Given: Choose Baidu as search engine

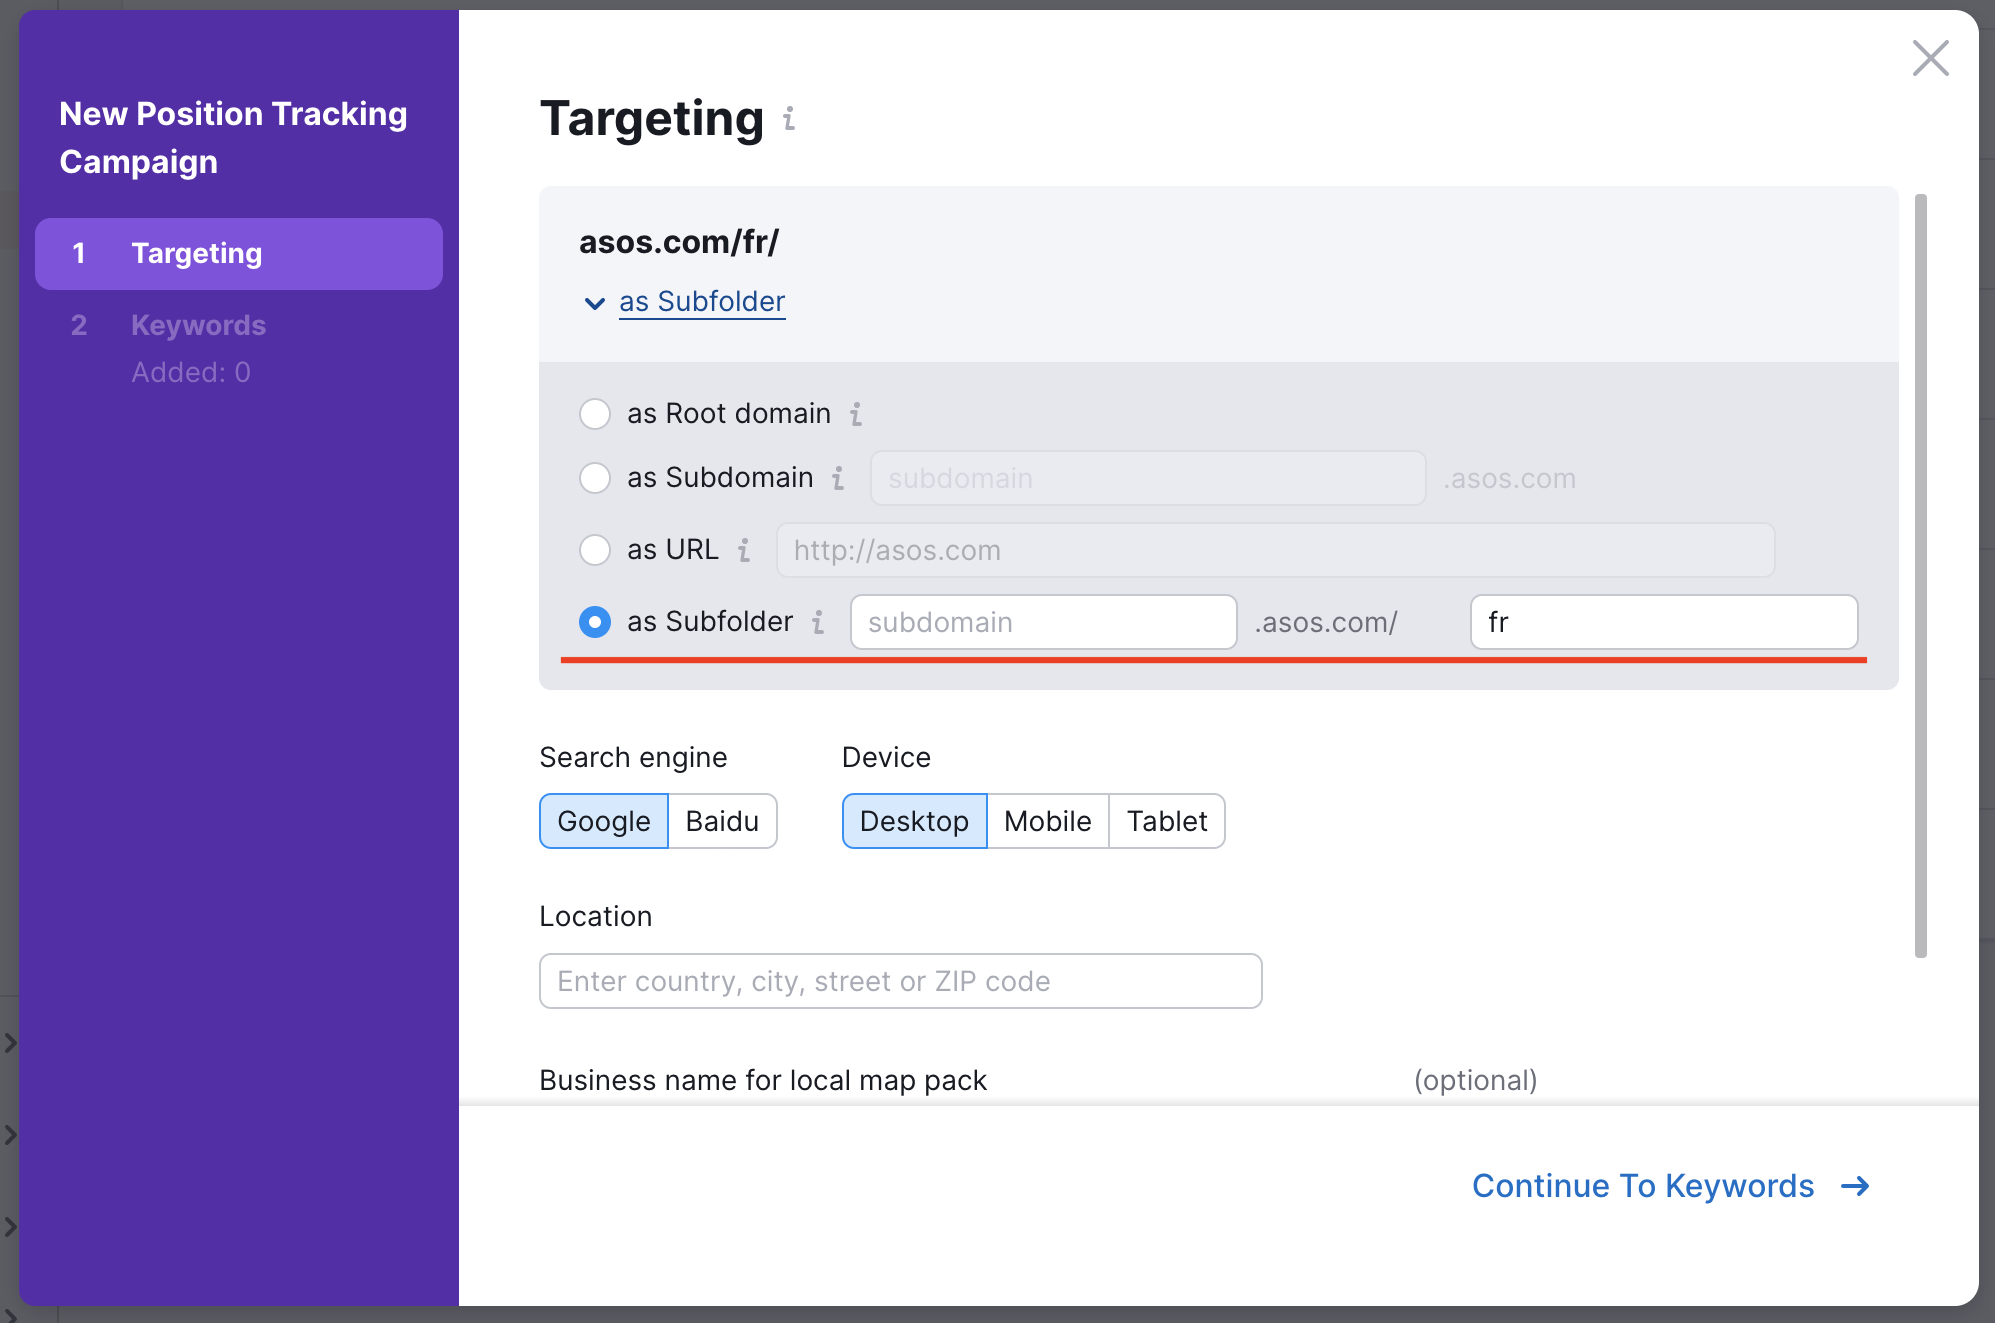Looking at the screenshot, I should tap(722, 821).
